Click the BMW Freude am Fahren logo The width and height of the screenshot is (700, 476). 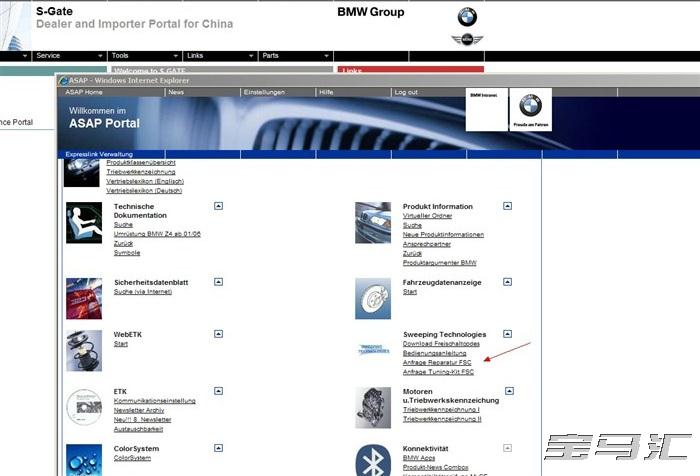click(530, 110)
